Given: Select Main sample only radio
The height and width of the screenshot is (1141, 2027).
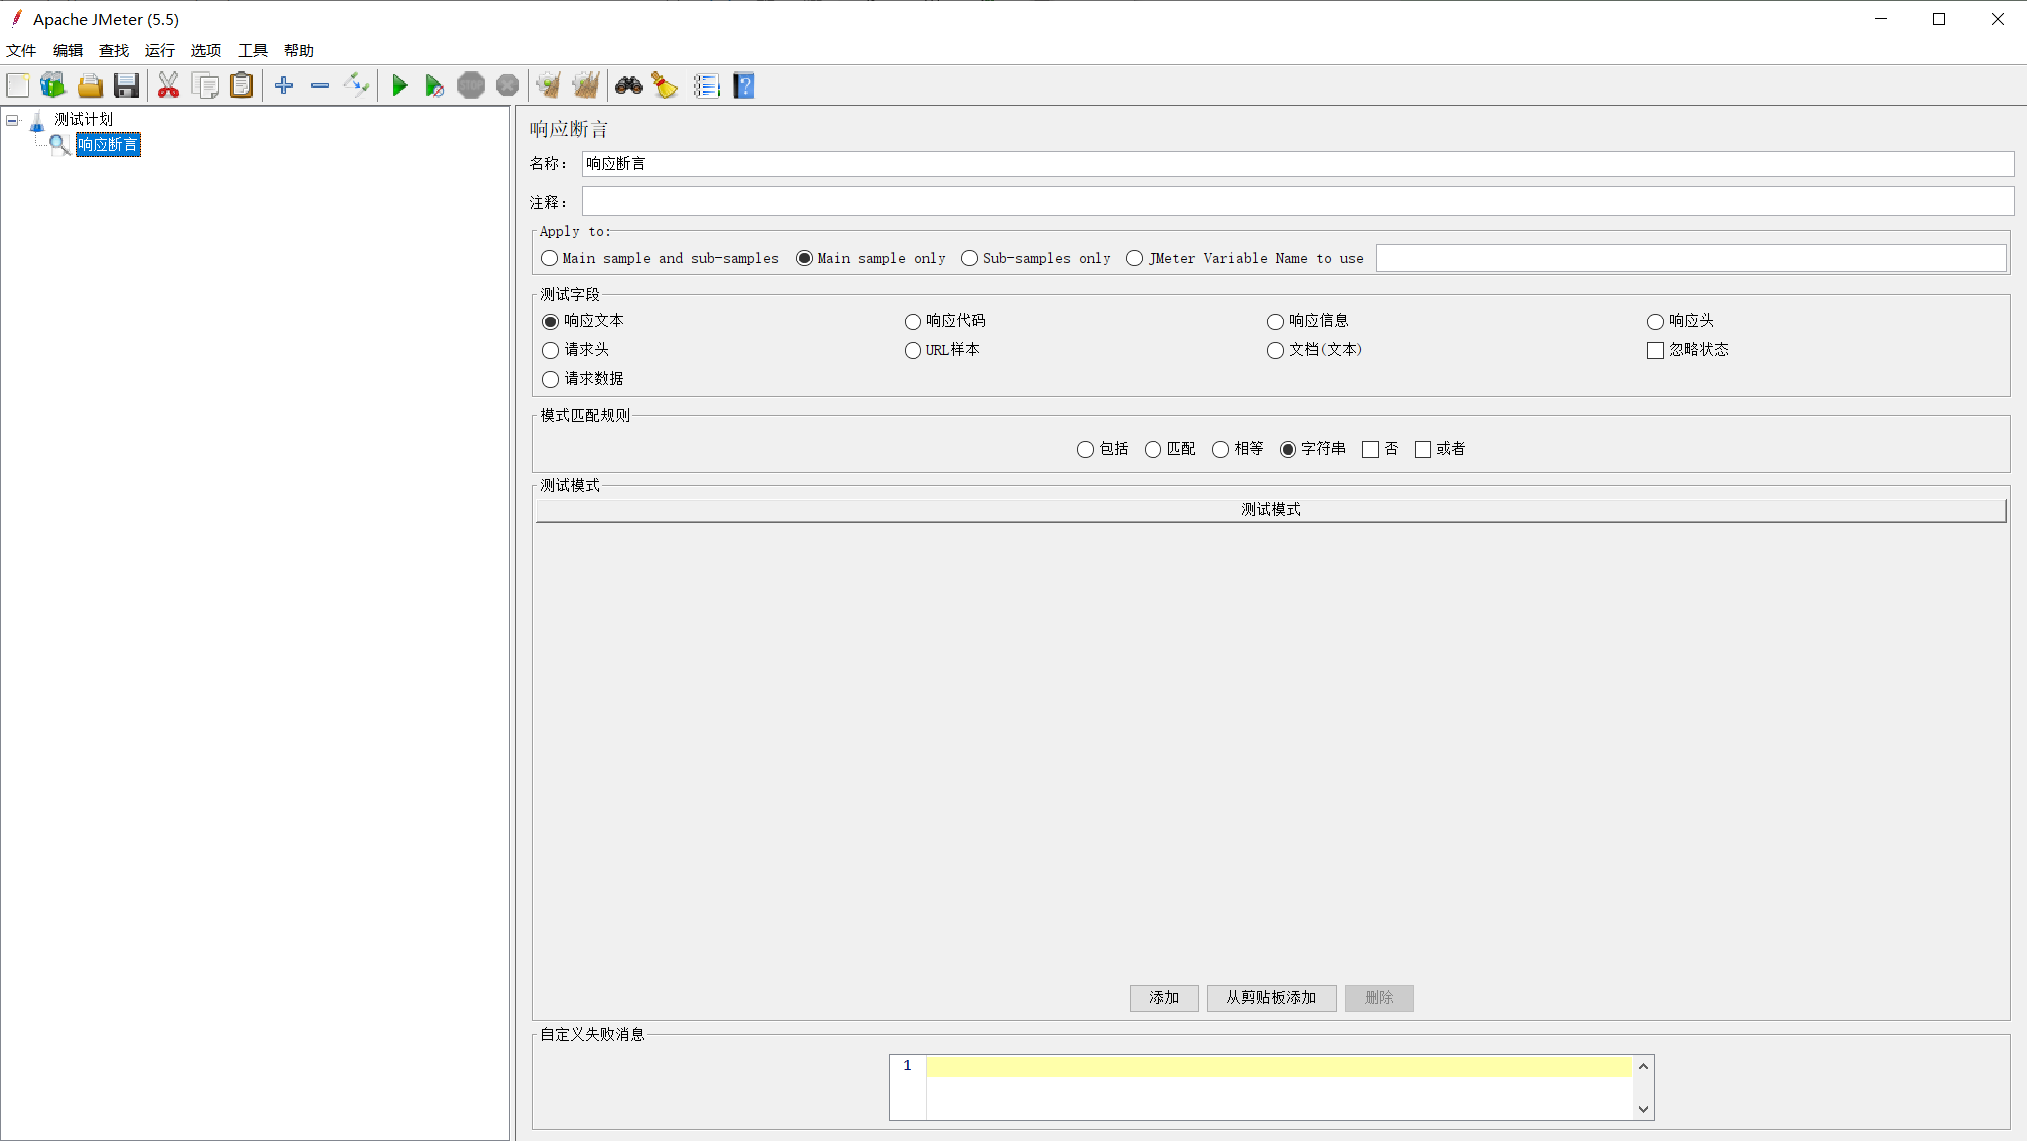Looking at the screenshot, I should click(x=804, y=259).
